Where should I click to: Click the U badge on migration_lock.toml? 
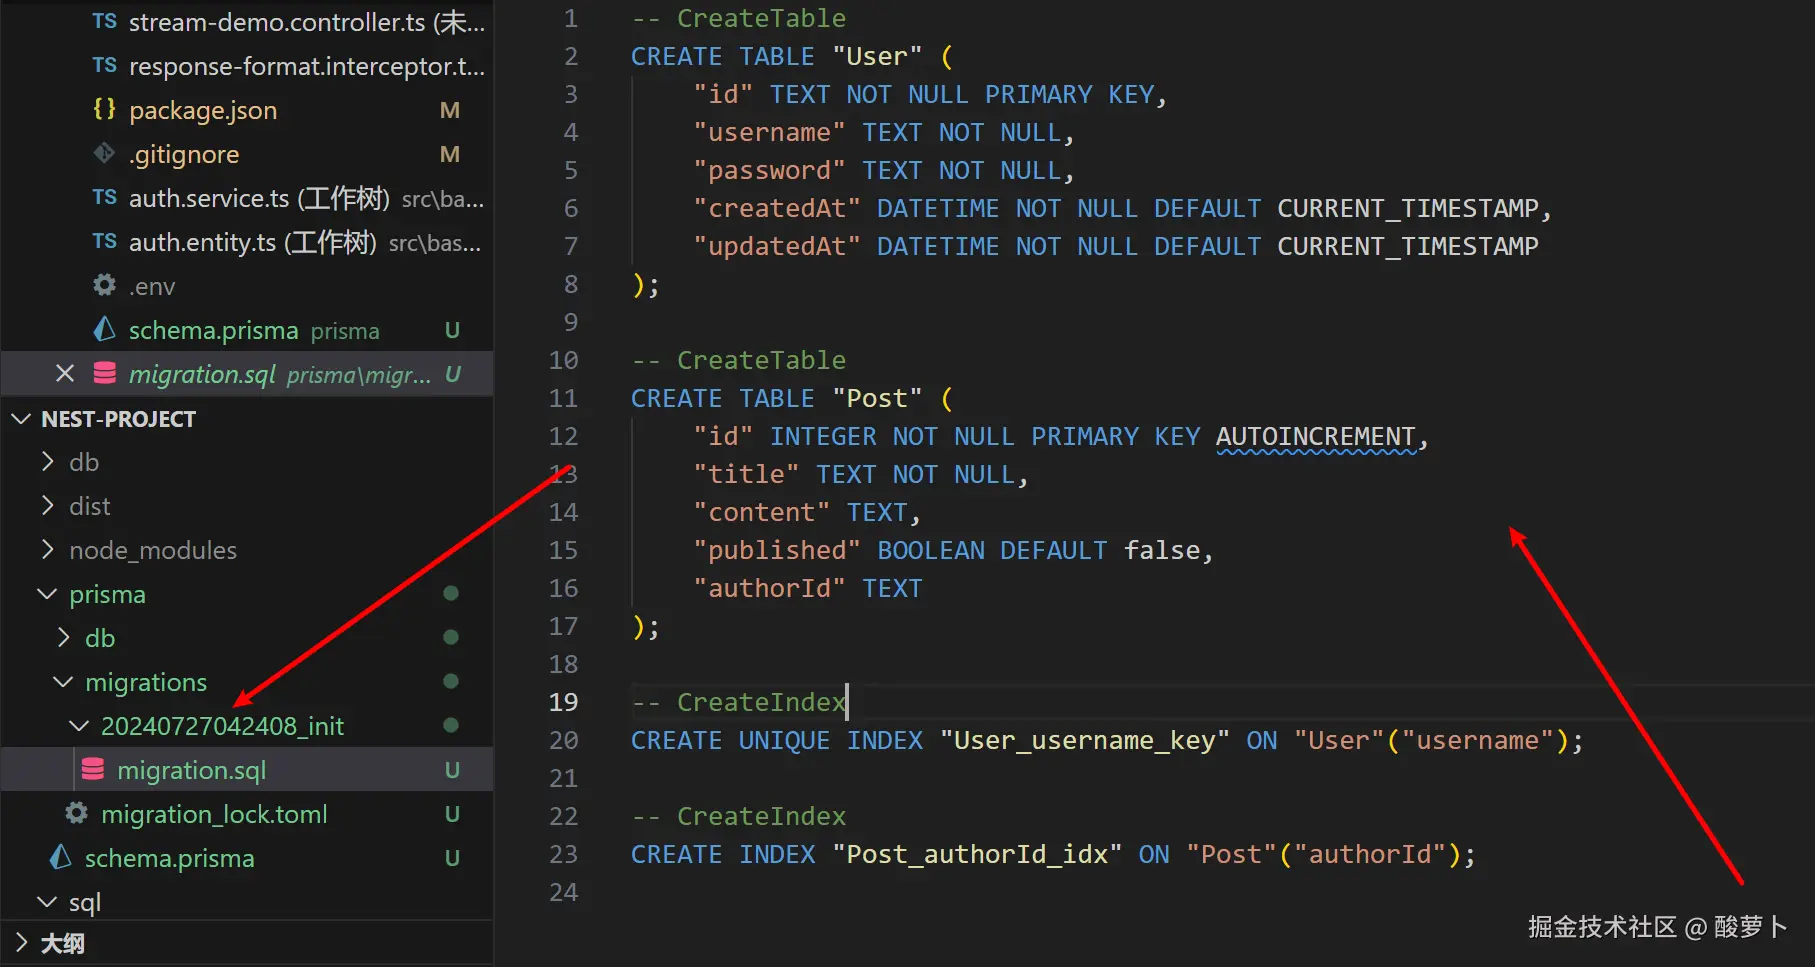[x=452, y=814]
